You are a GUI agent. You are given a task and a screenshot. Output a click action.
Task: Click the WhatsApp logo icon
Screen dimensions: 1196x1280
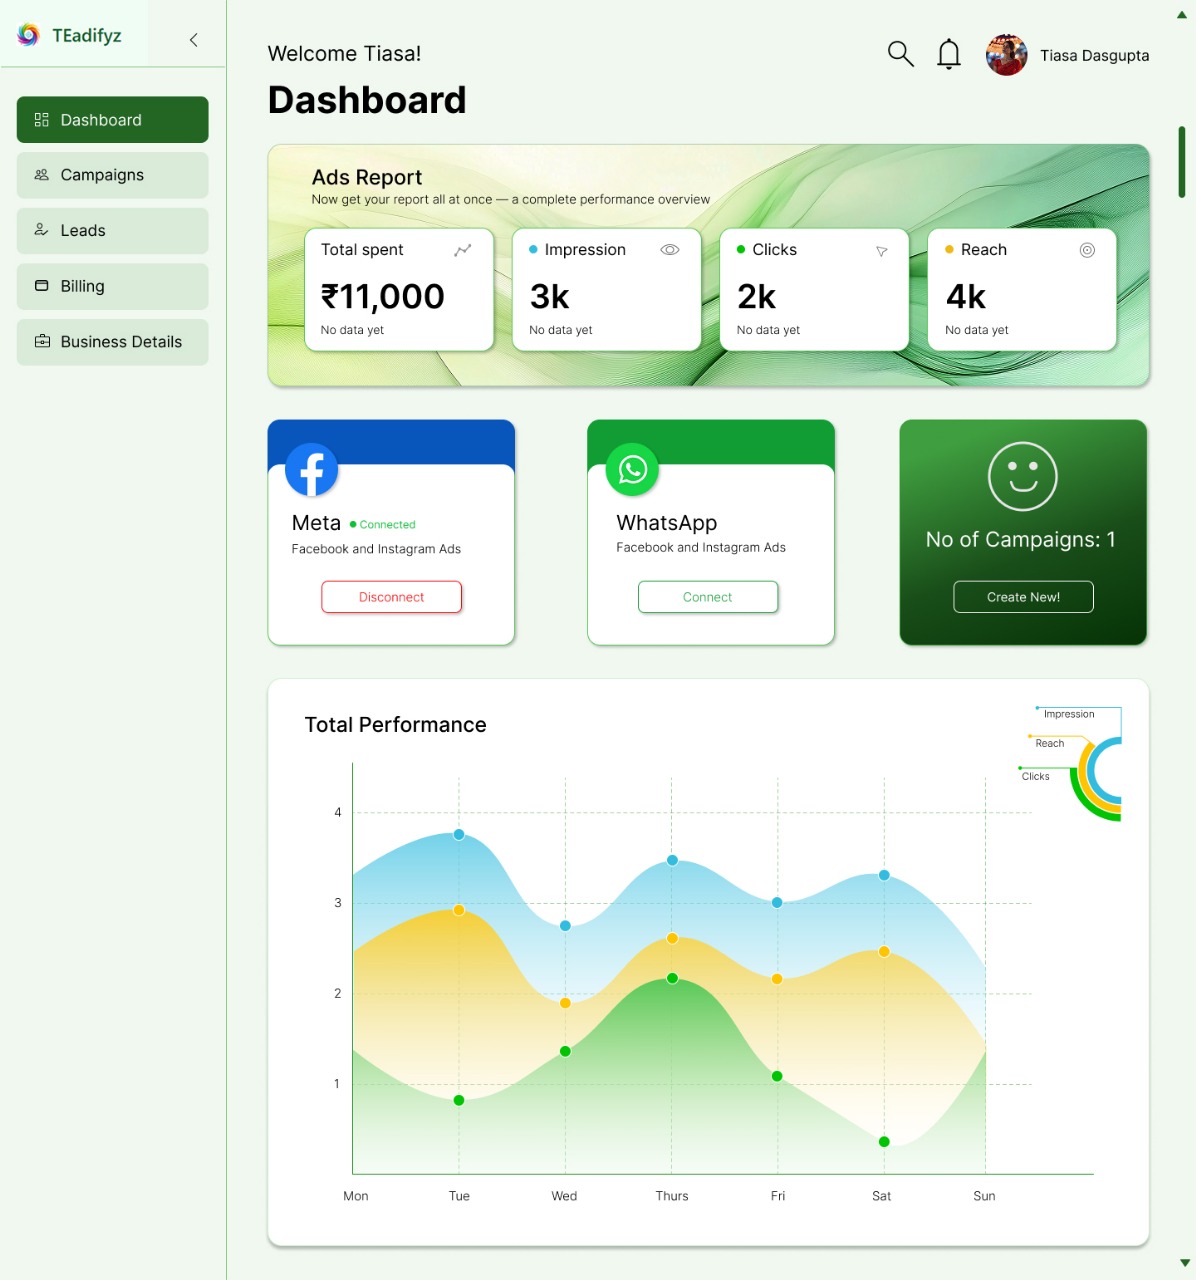coord(632,469)
